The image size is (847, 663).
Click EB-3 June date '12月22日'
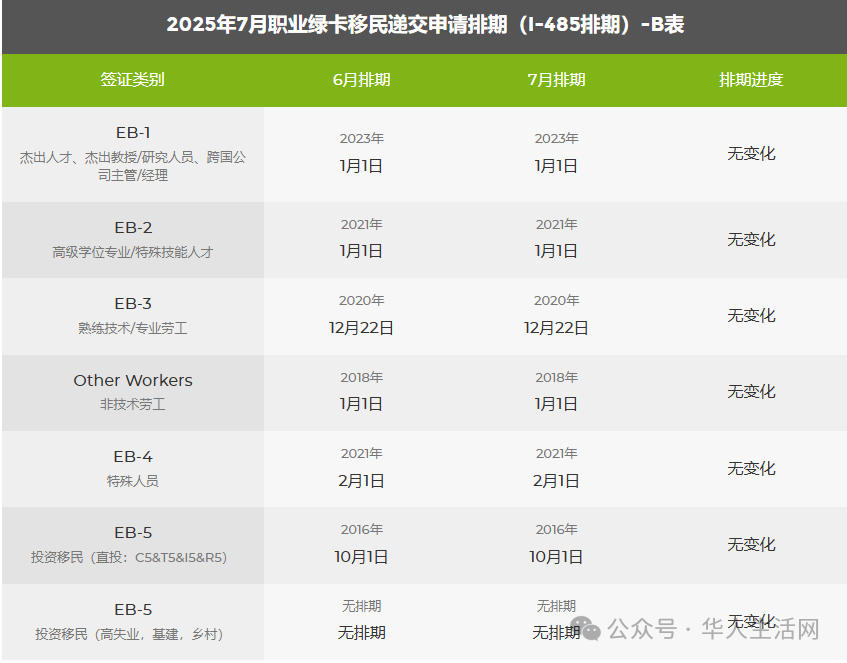[361, 327]
